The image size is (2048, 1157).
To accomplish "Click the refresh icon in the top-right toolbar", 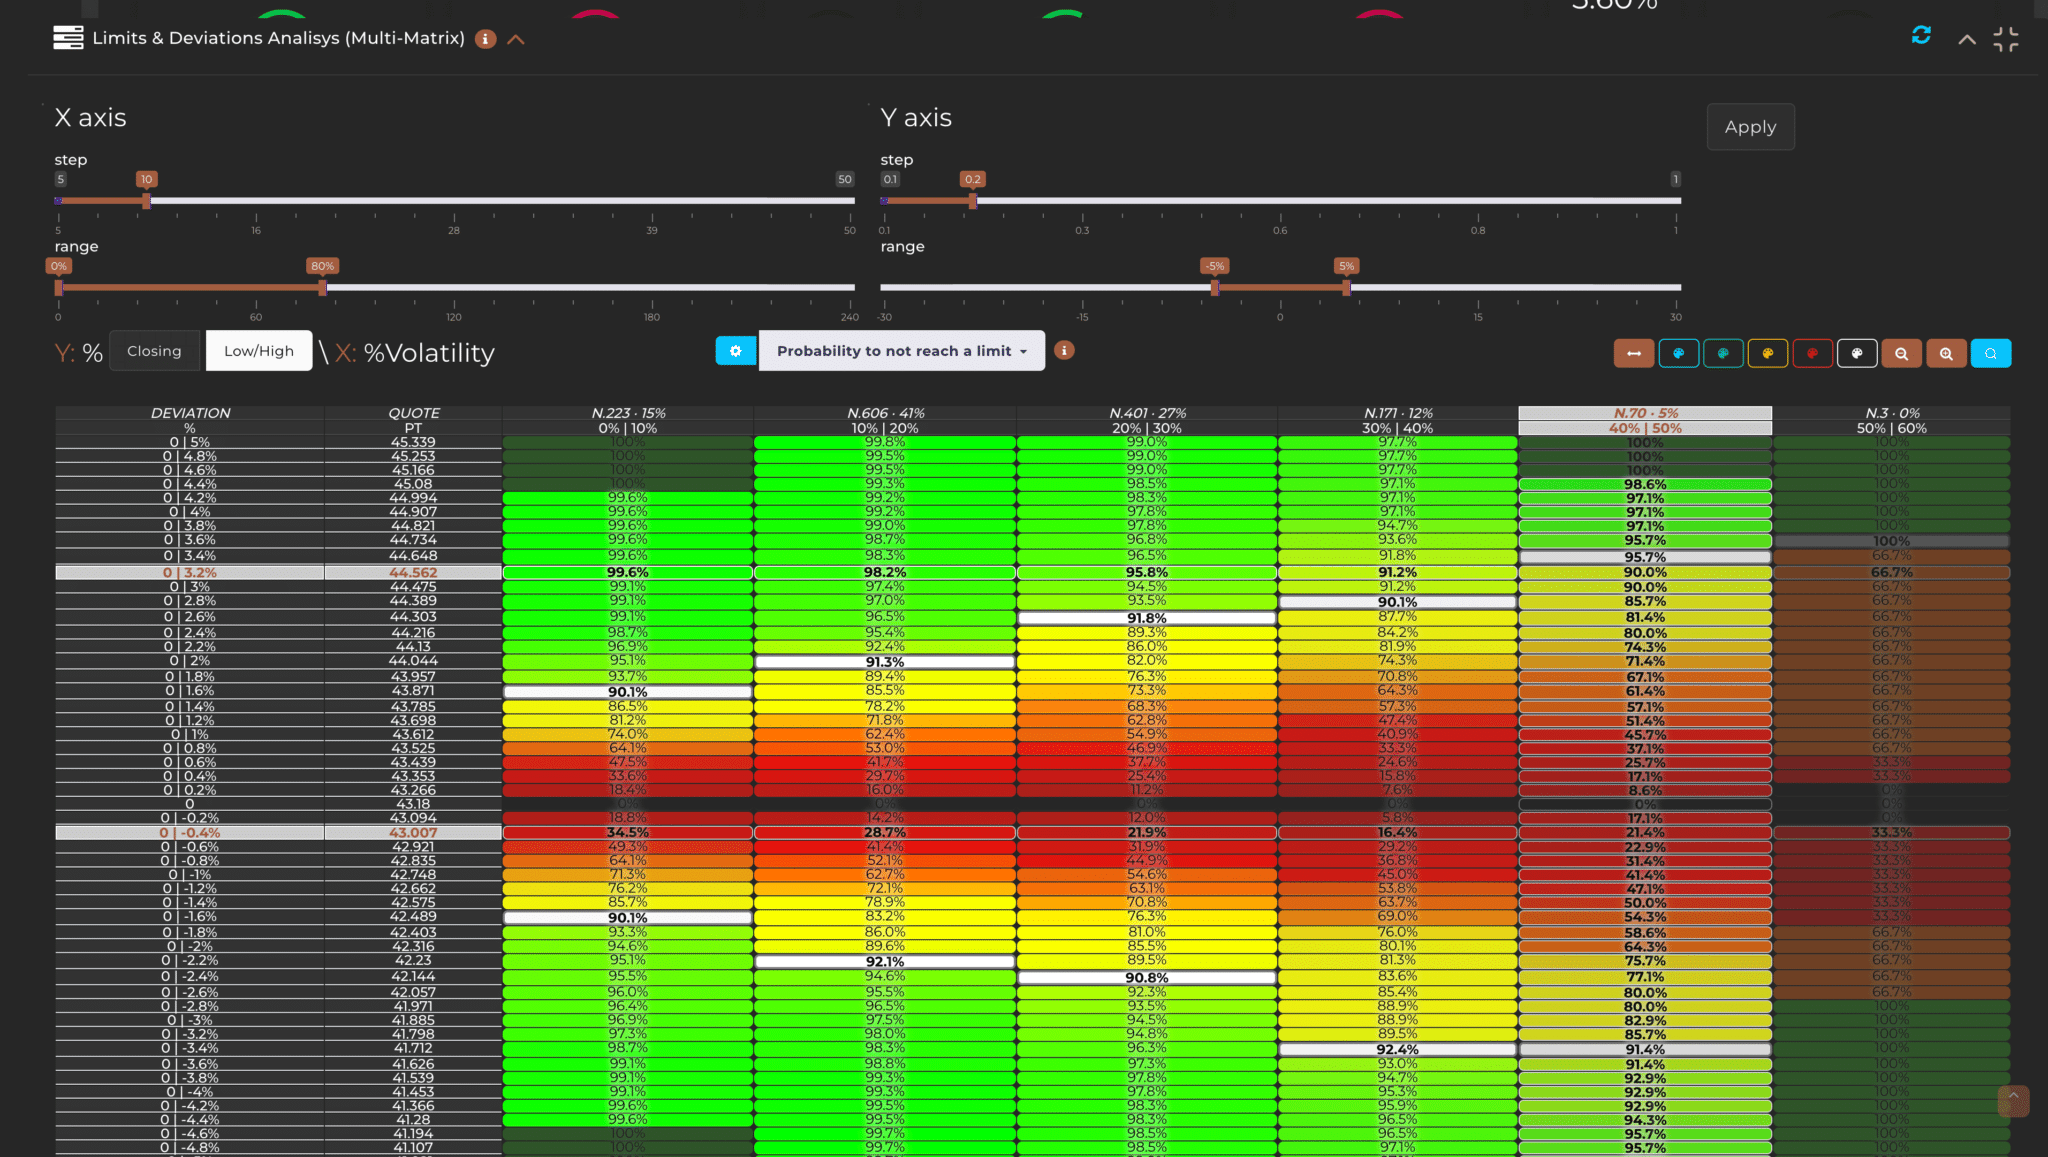I will tap(1919, 36).
